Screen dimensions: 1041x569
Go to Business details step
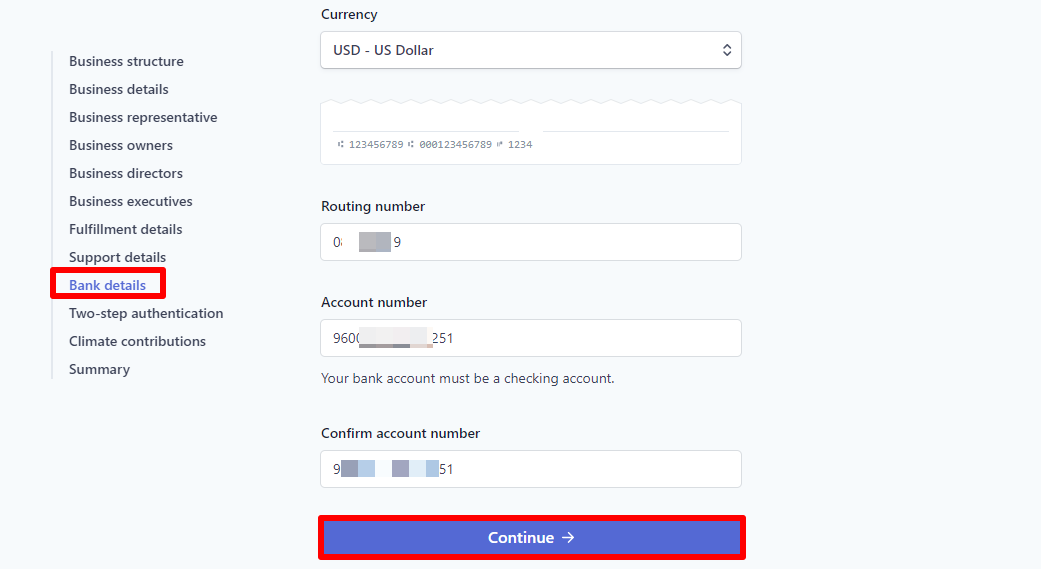pos(118,89)
